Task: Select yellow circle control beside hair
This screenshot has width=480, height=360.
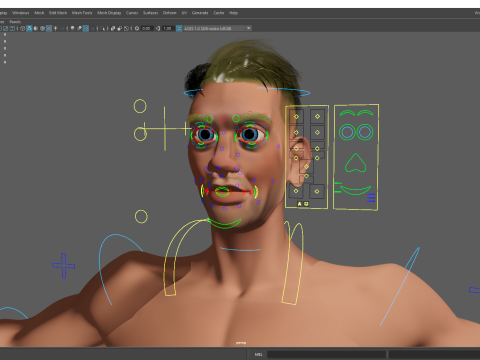Action: [140, 106]
